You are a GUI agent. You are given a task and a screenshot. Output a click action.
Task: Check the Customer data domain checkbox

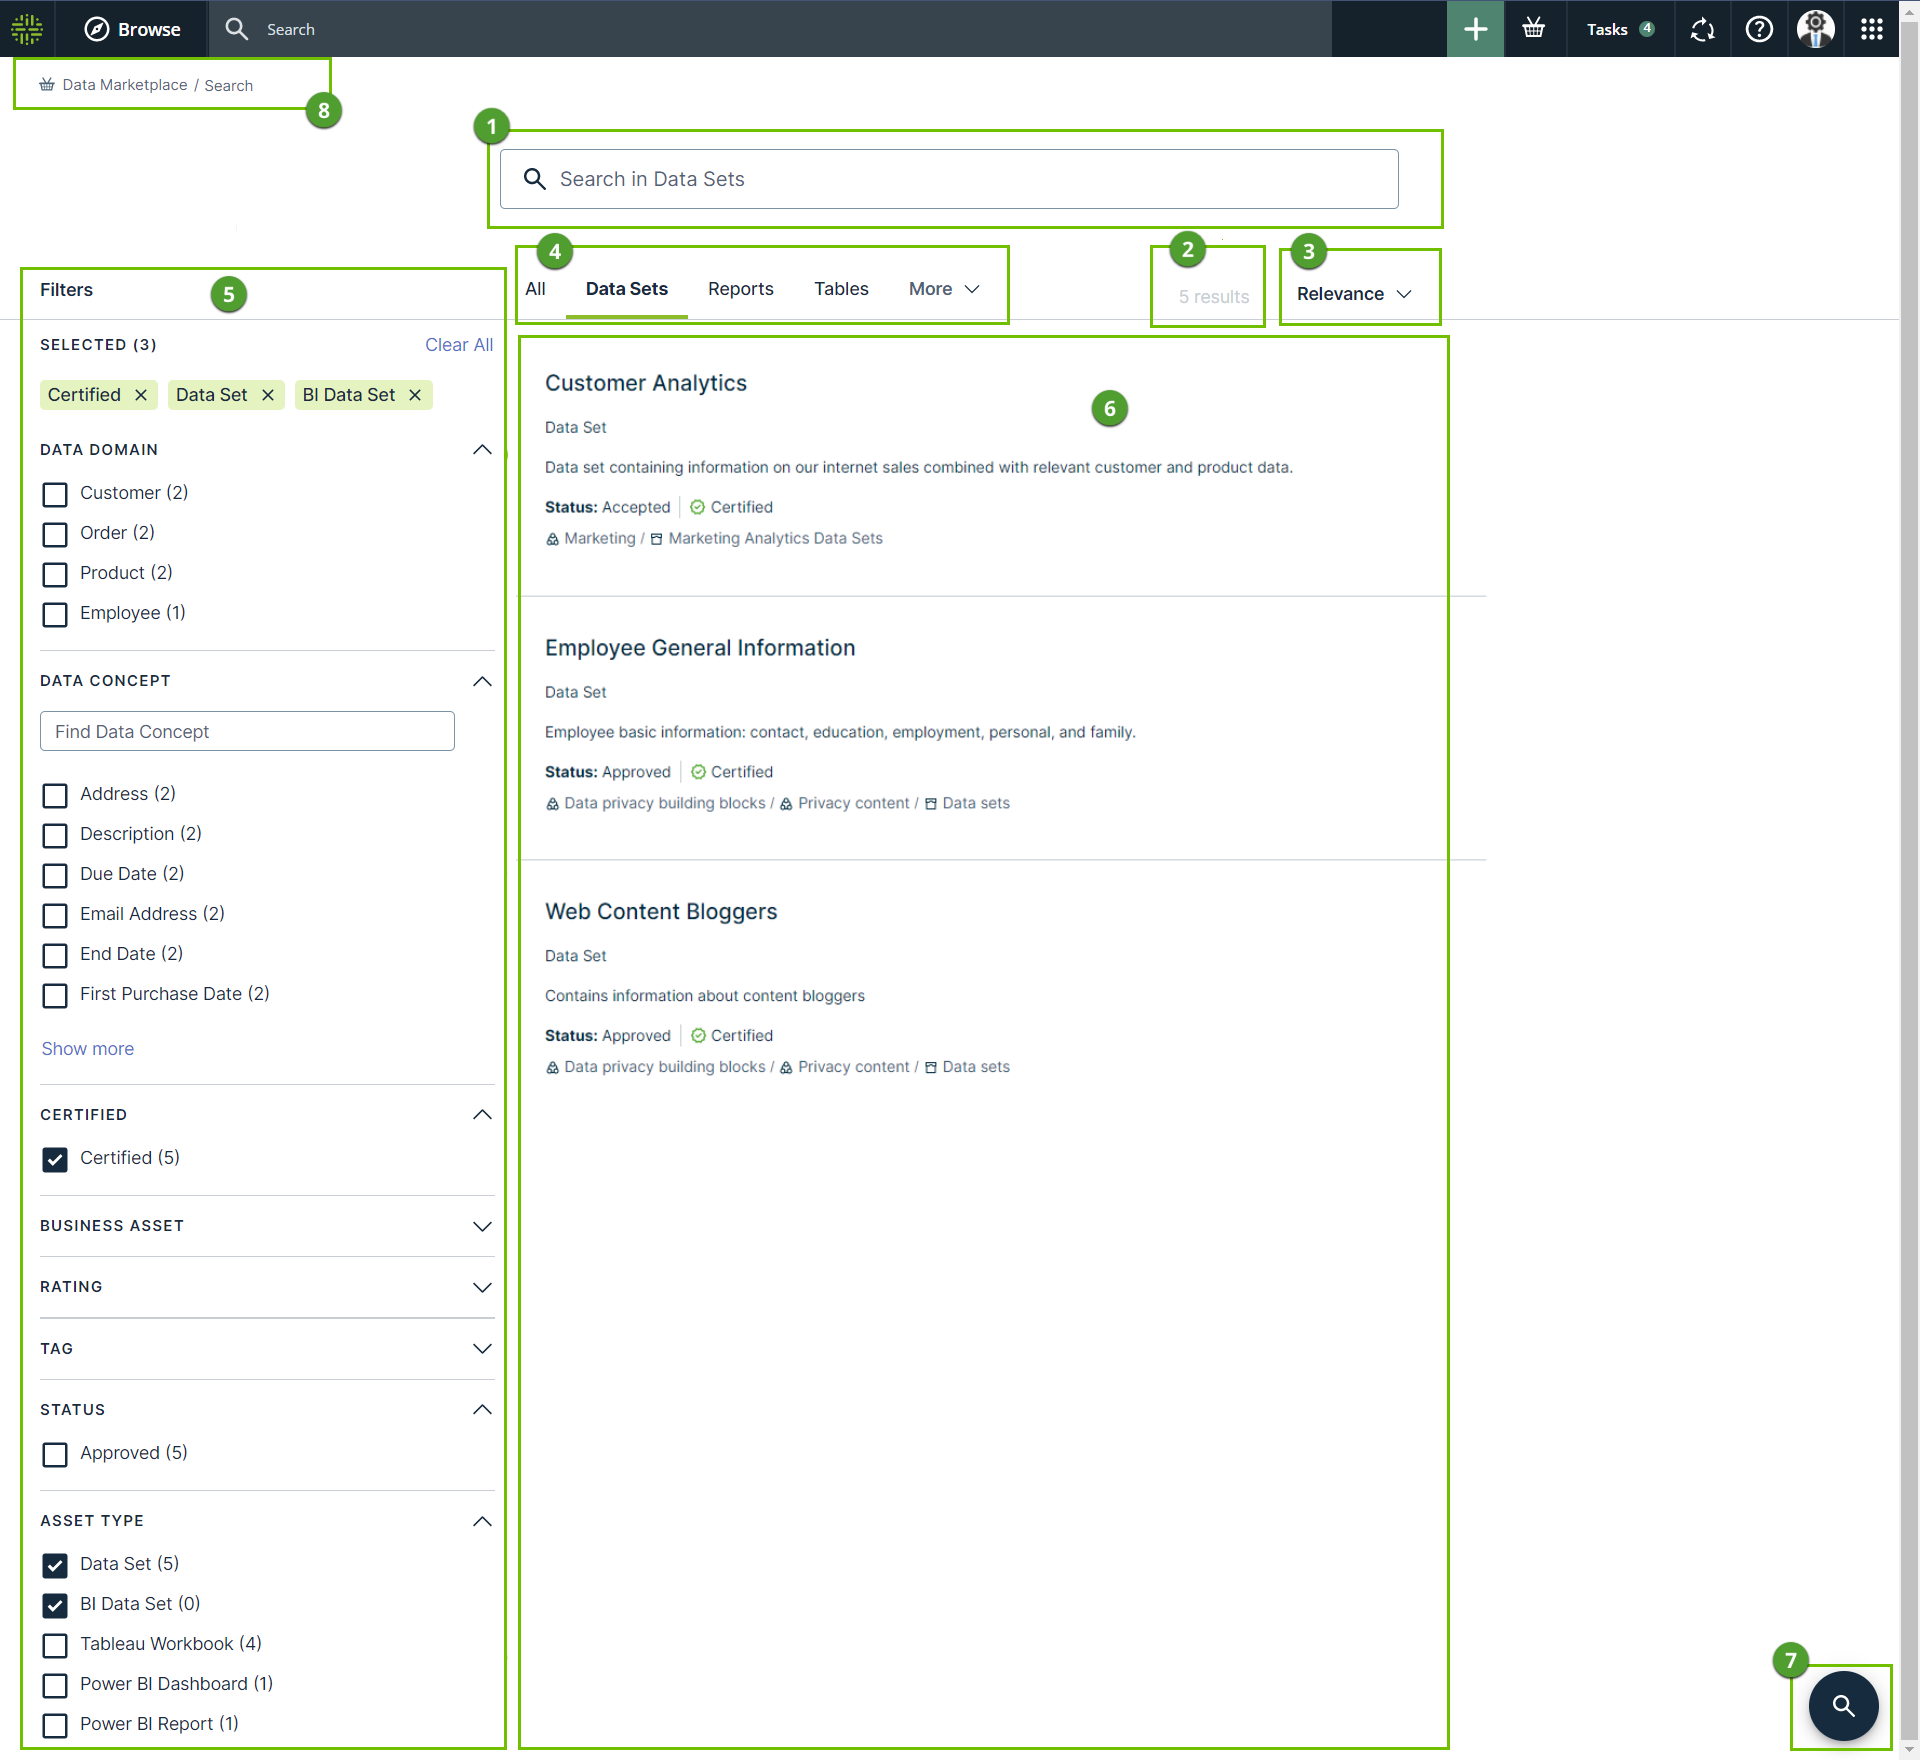tap(55, 494)
